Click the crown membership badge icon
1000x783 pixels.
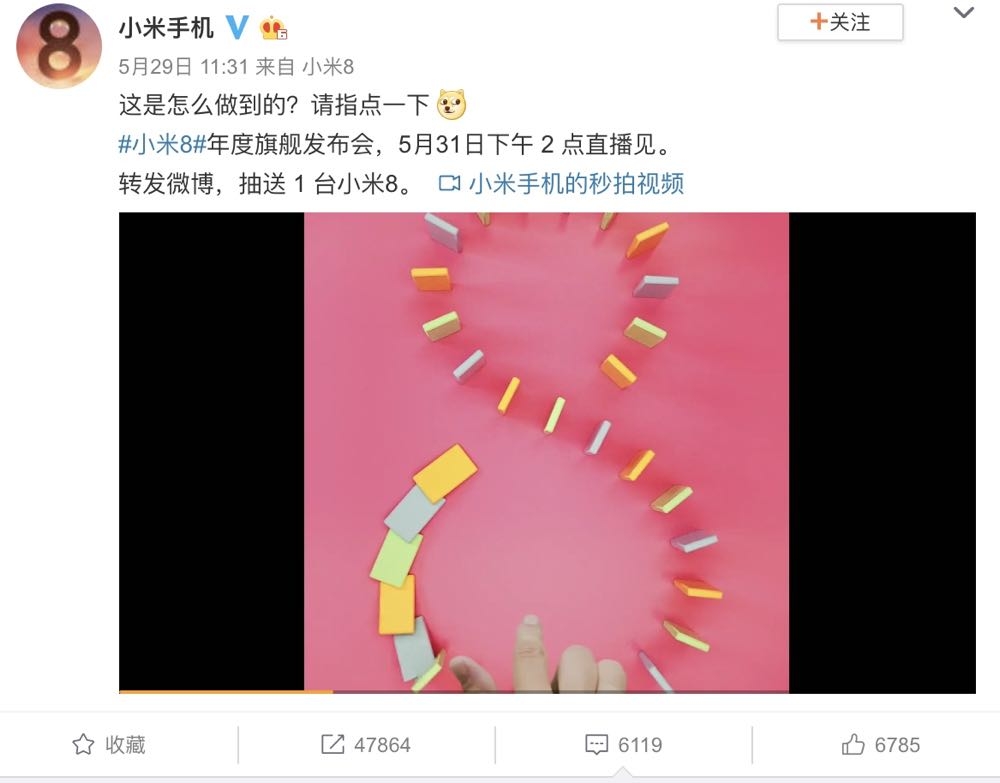(x=273, y=28)
